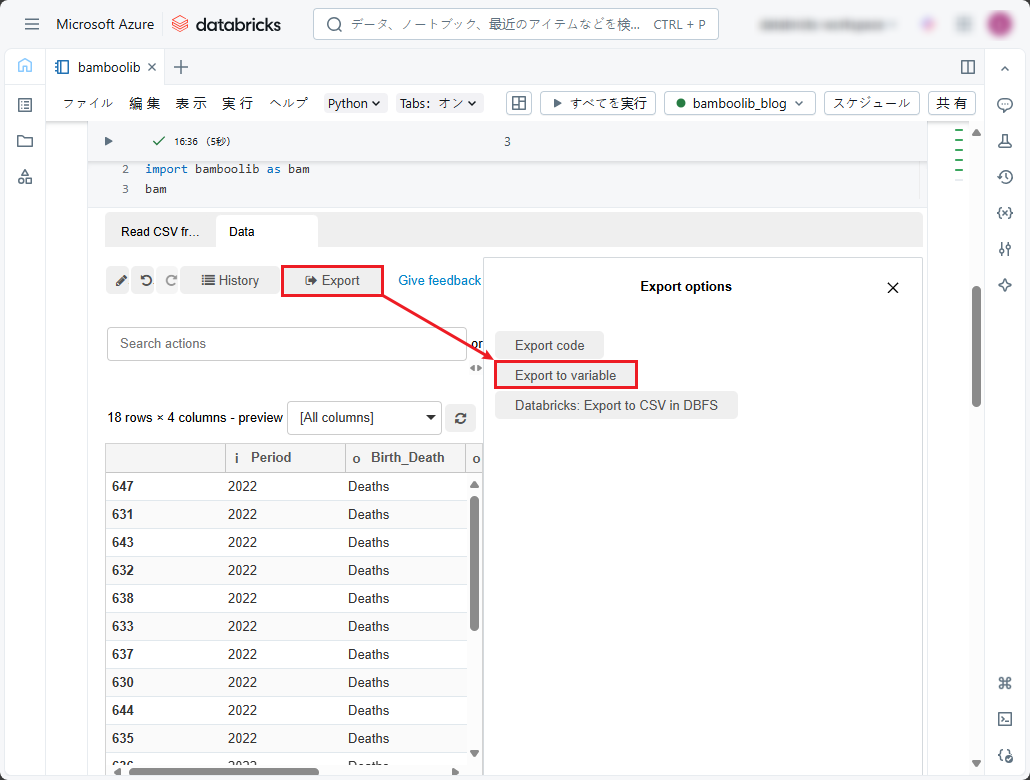Follow the Give feedback link
This screenshot has width=1030, height=780.
(440, 281)
